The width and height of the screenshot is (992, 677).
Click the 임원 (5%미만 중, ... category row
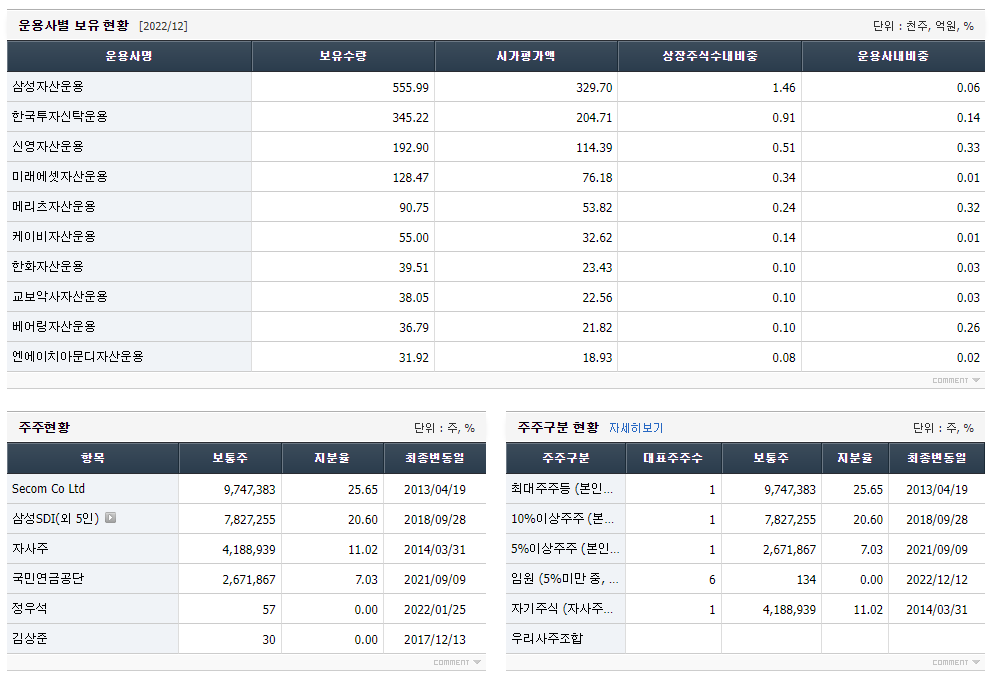click(x=745, y=579)
